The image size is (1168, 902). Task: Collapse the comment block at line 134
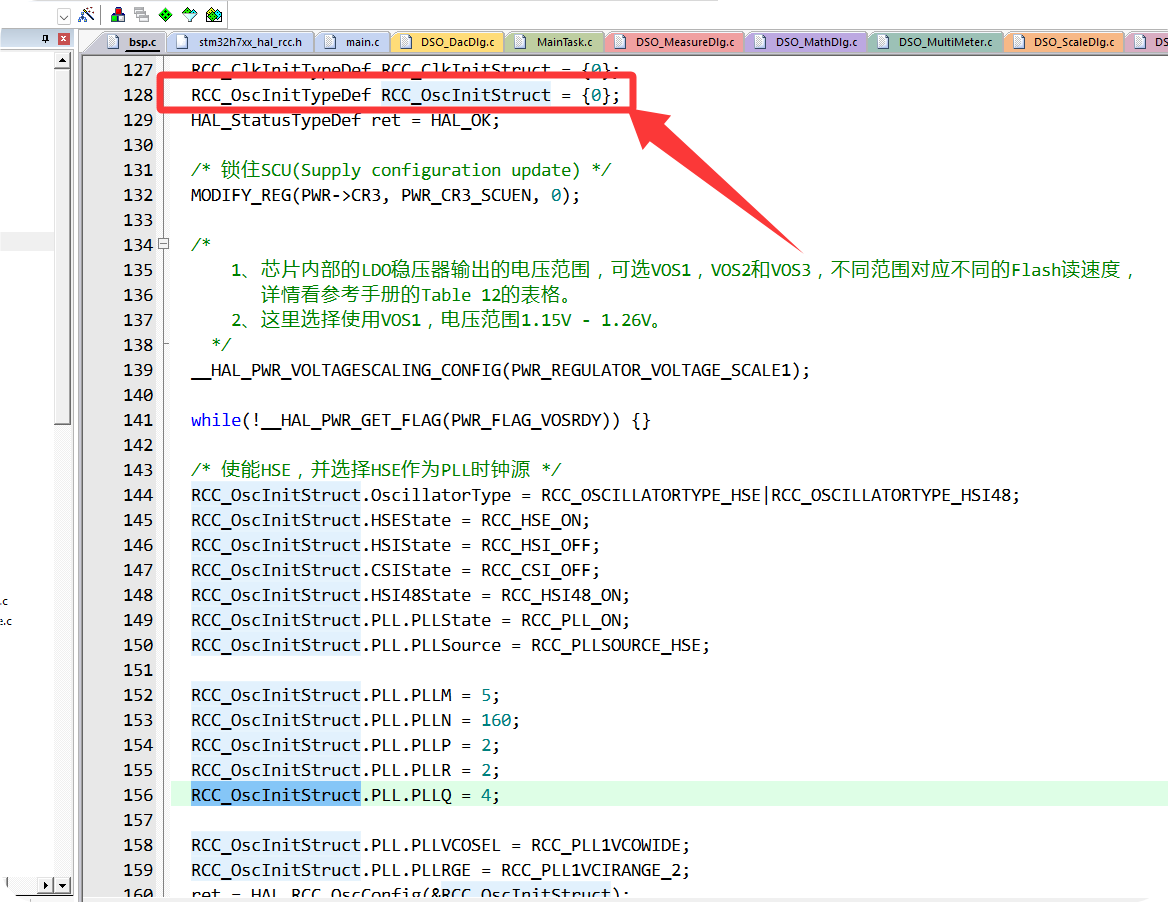[x=163, y=244]
